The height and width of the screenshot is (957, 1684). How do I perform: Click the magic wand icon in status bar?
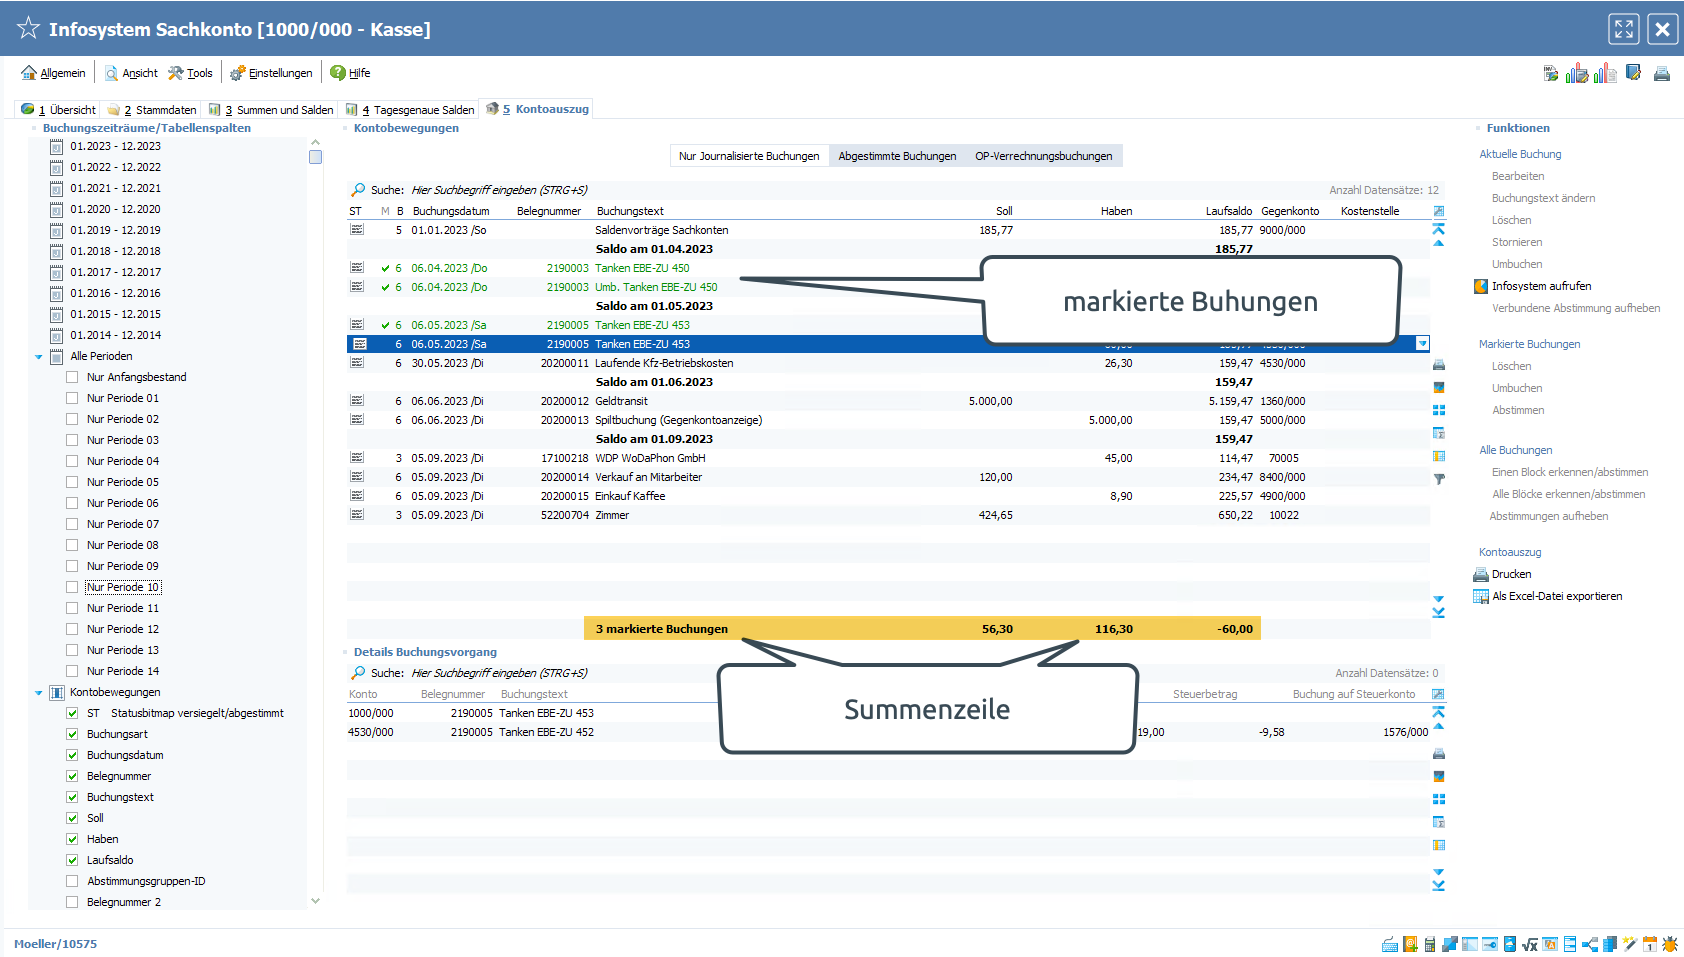[1630, 944]
